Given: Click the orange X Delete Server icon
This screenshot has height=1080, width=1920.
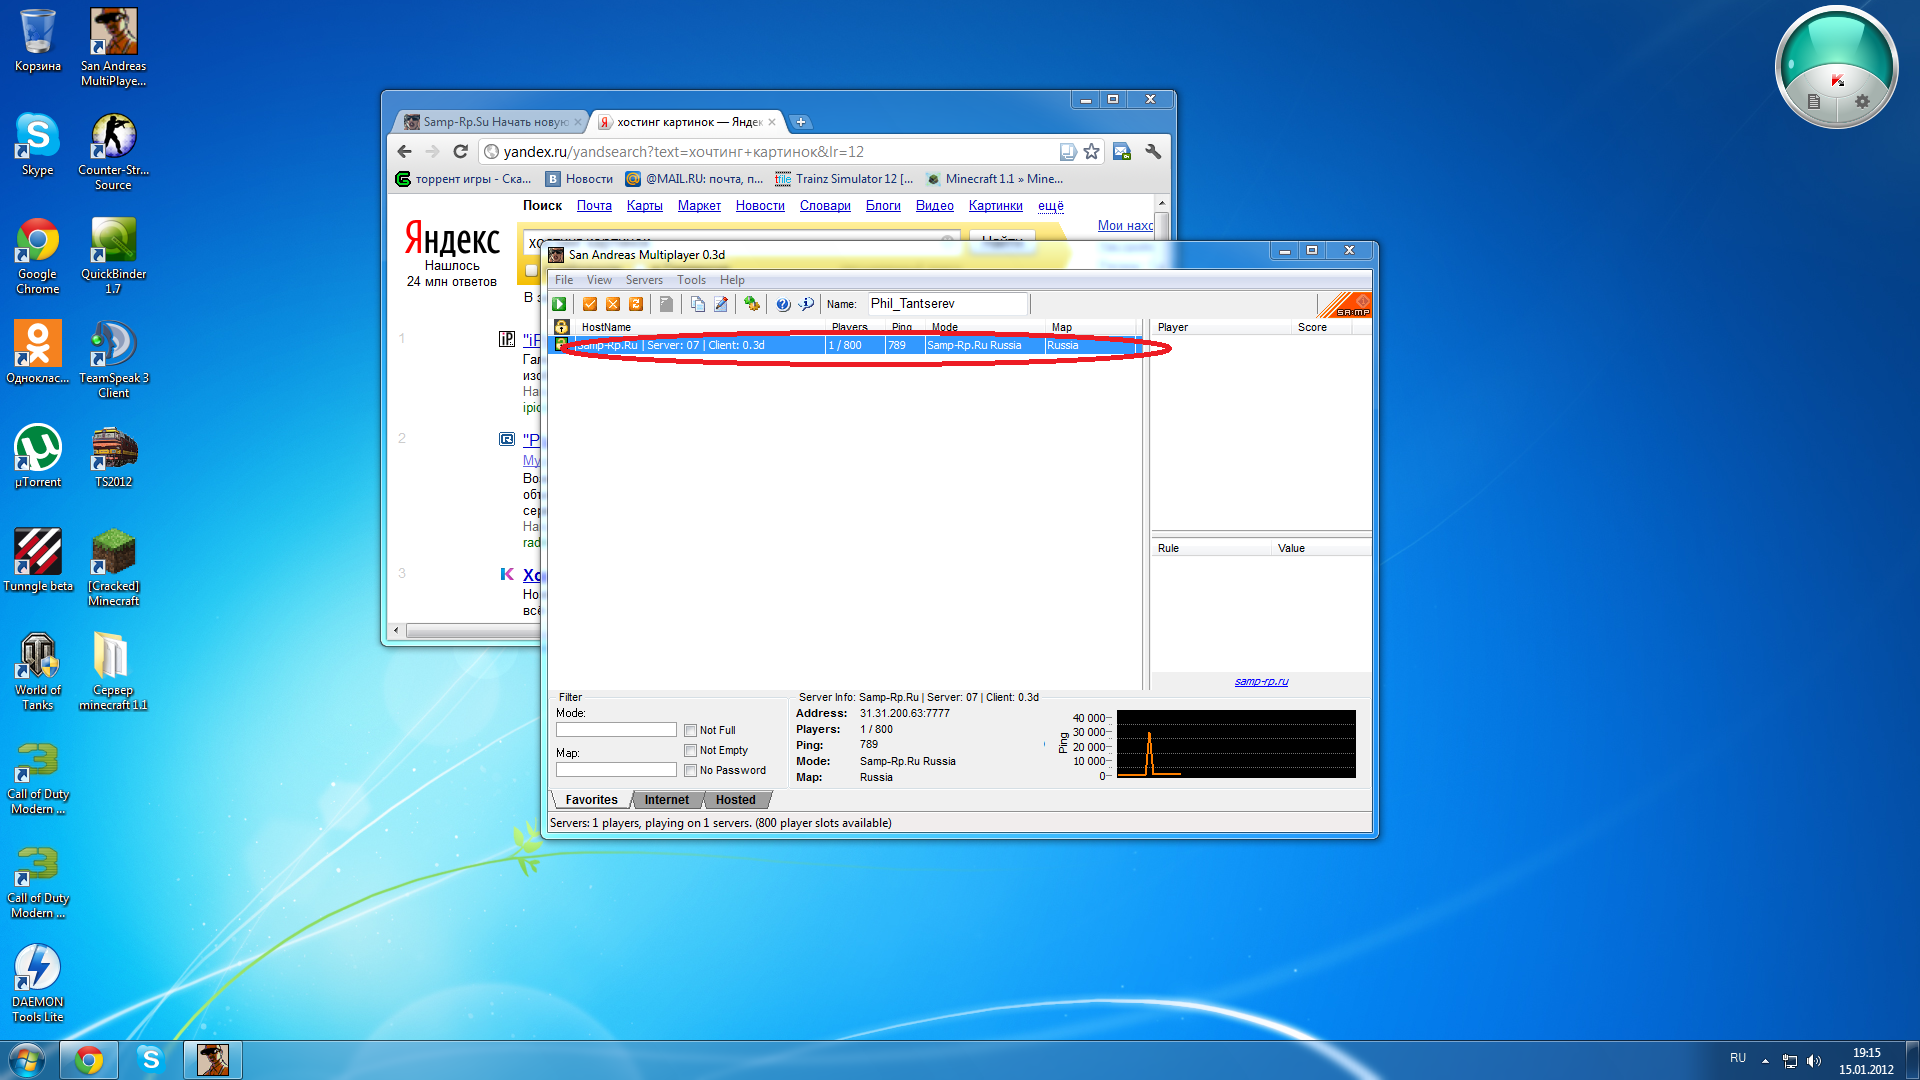Looking at the screenshot, I should point(613,304).
